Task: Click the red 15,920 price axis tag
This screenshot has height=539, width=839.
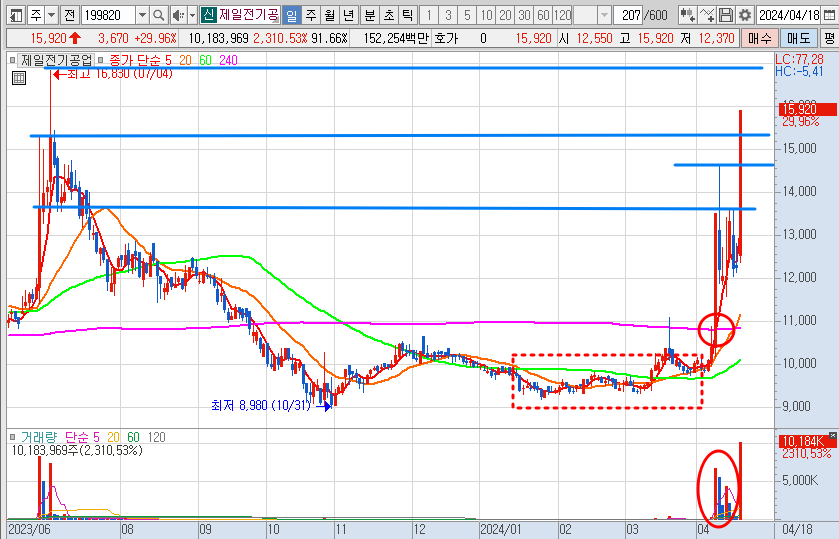Action: (807, 109)
